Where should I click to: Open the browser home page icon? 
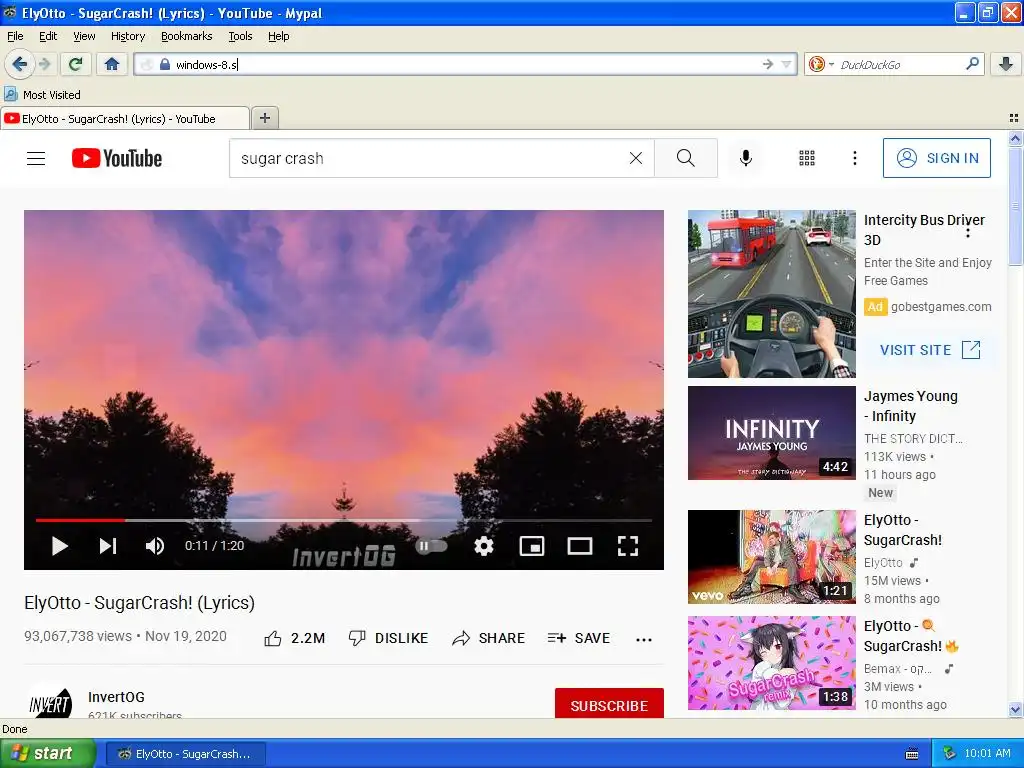tap(112, 64)
